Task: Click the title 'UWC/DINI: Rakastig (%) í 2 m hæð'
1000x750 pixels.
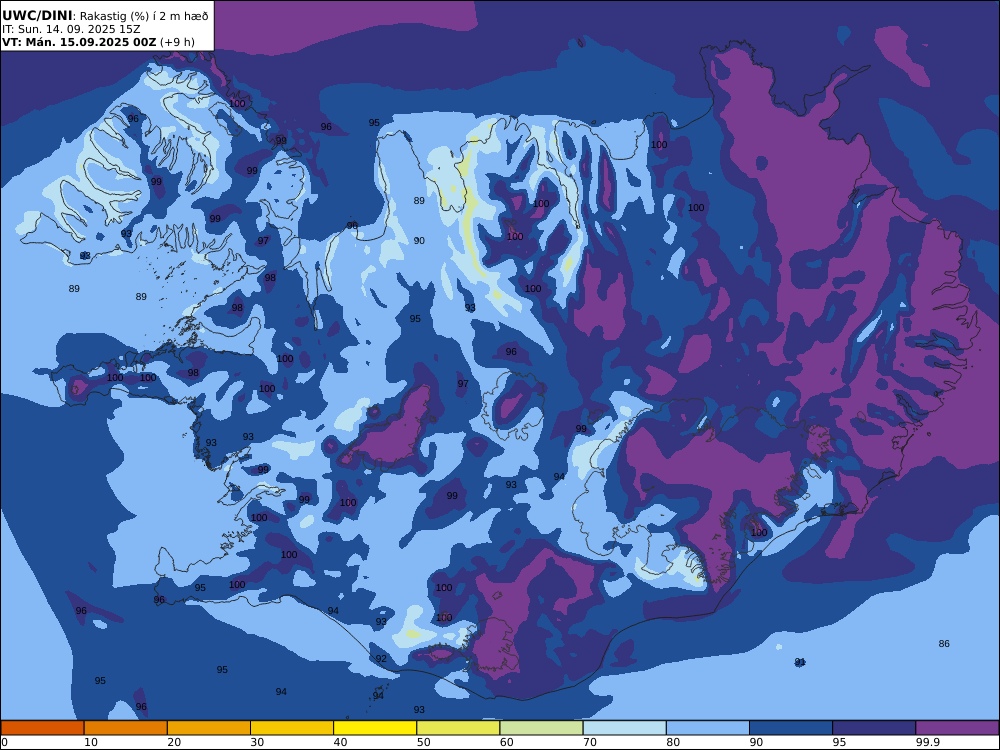Action: pos(105,16)
